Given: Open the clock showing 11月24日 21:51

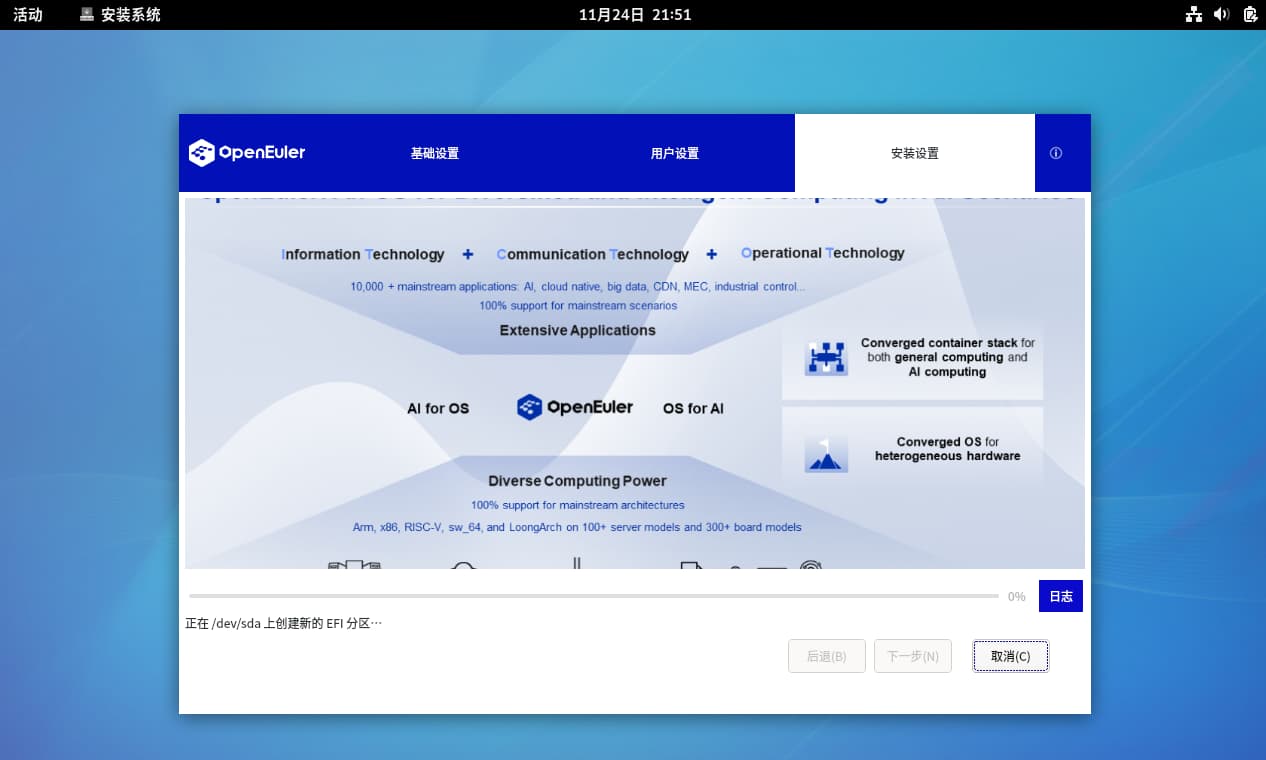Looking at the screenshot, I should pyautogui.click(x=635, y=15).
